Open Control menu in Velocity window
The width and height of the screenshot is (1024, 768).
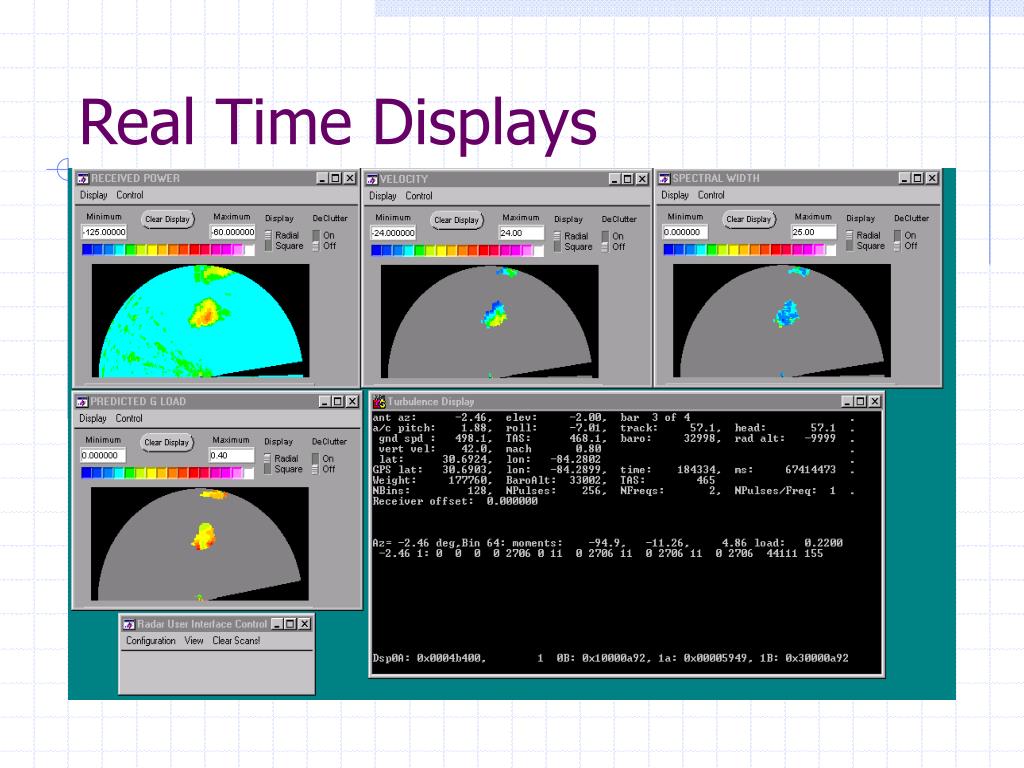click(x=419, y=196)
